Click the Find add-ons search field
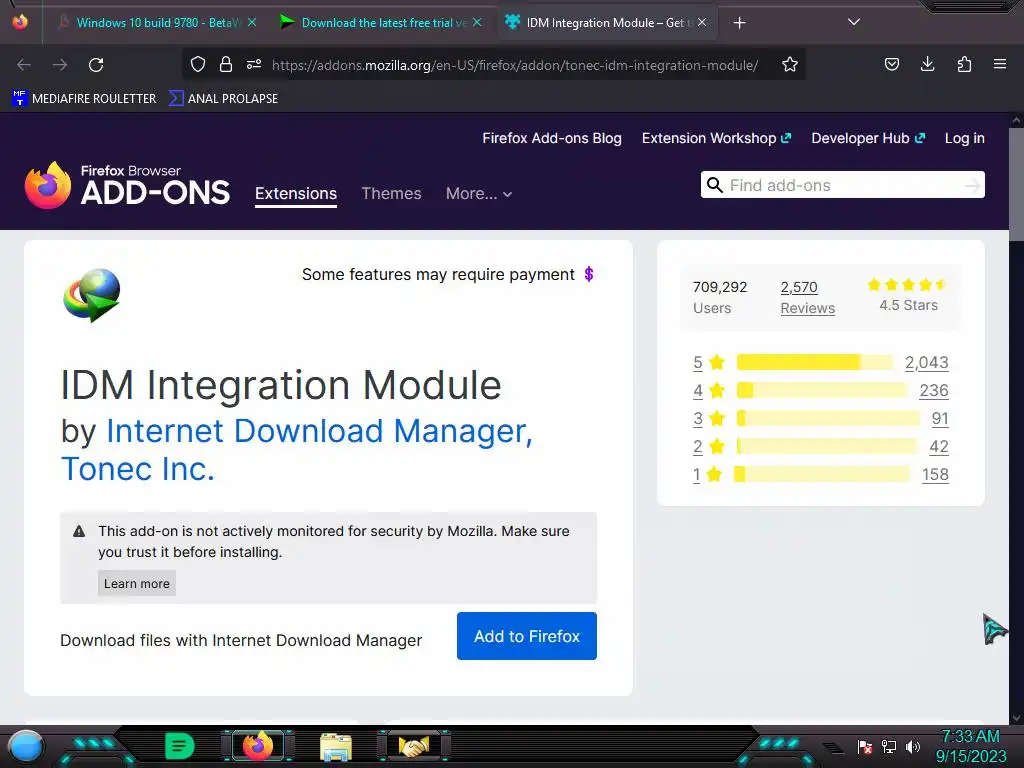The width and height of the screenshot is (1024, 768). 842,185
